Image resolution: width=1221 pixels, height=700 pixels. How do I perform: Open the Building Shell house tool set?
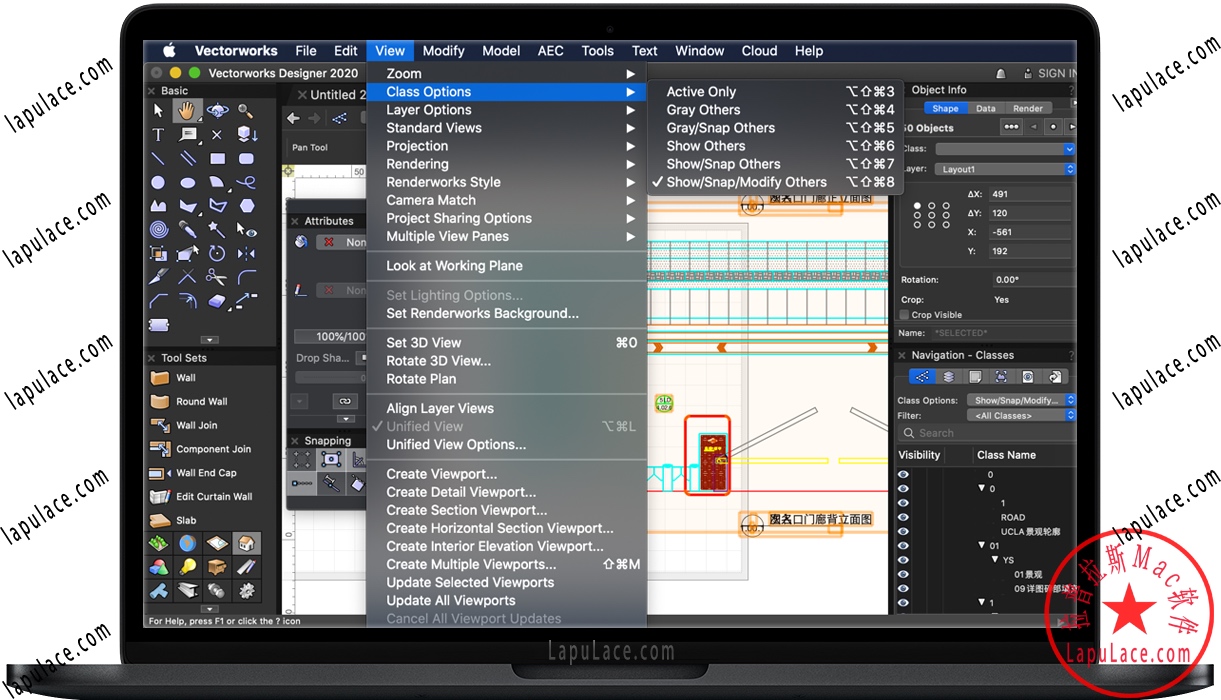point(246,544)
